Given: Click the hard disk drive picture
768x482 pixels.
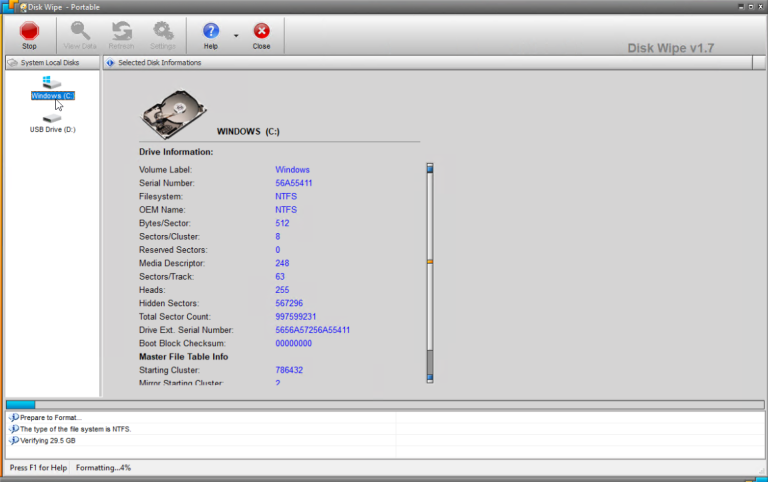Looking at the screenshot, I should (x=174, y=114).
